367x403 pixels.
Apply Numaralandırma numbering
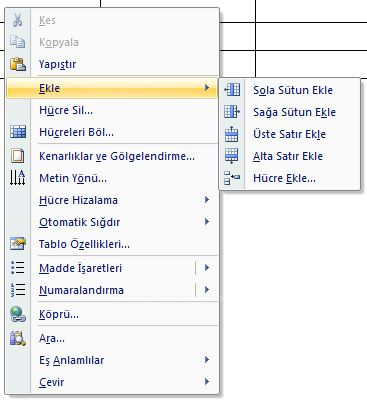click(81, 290)
